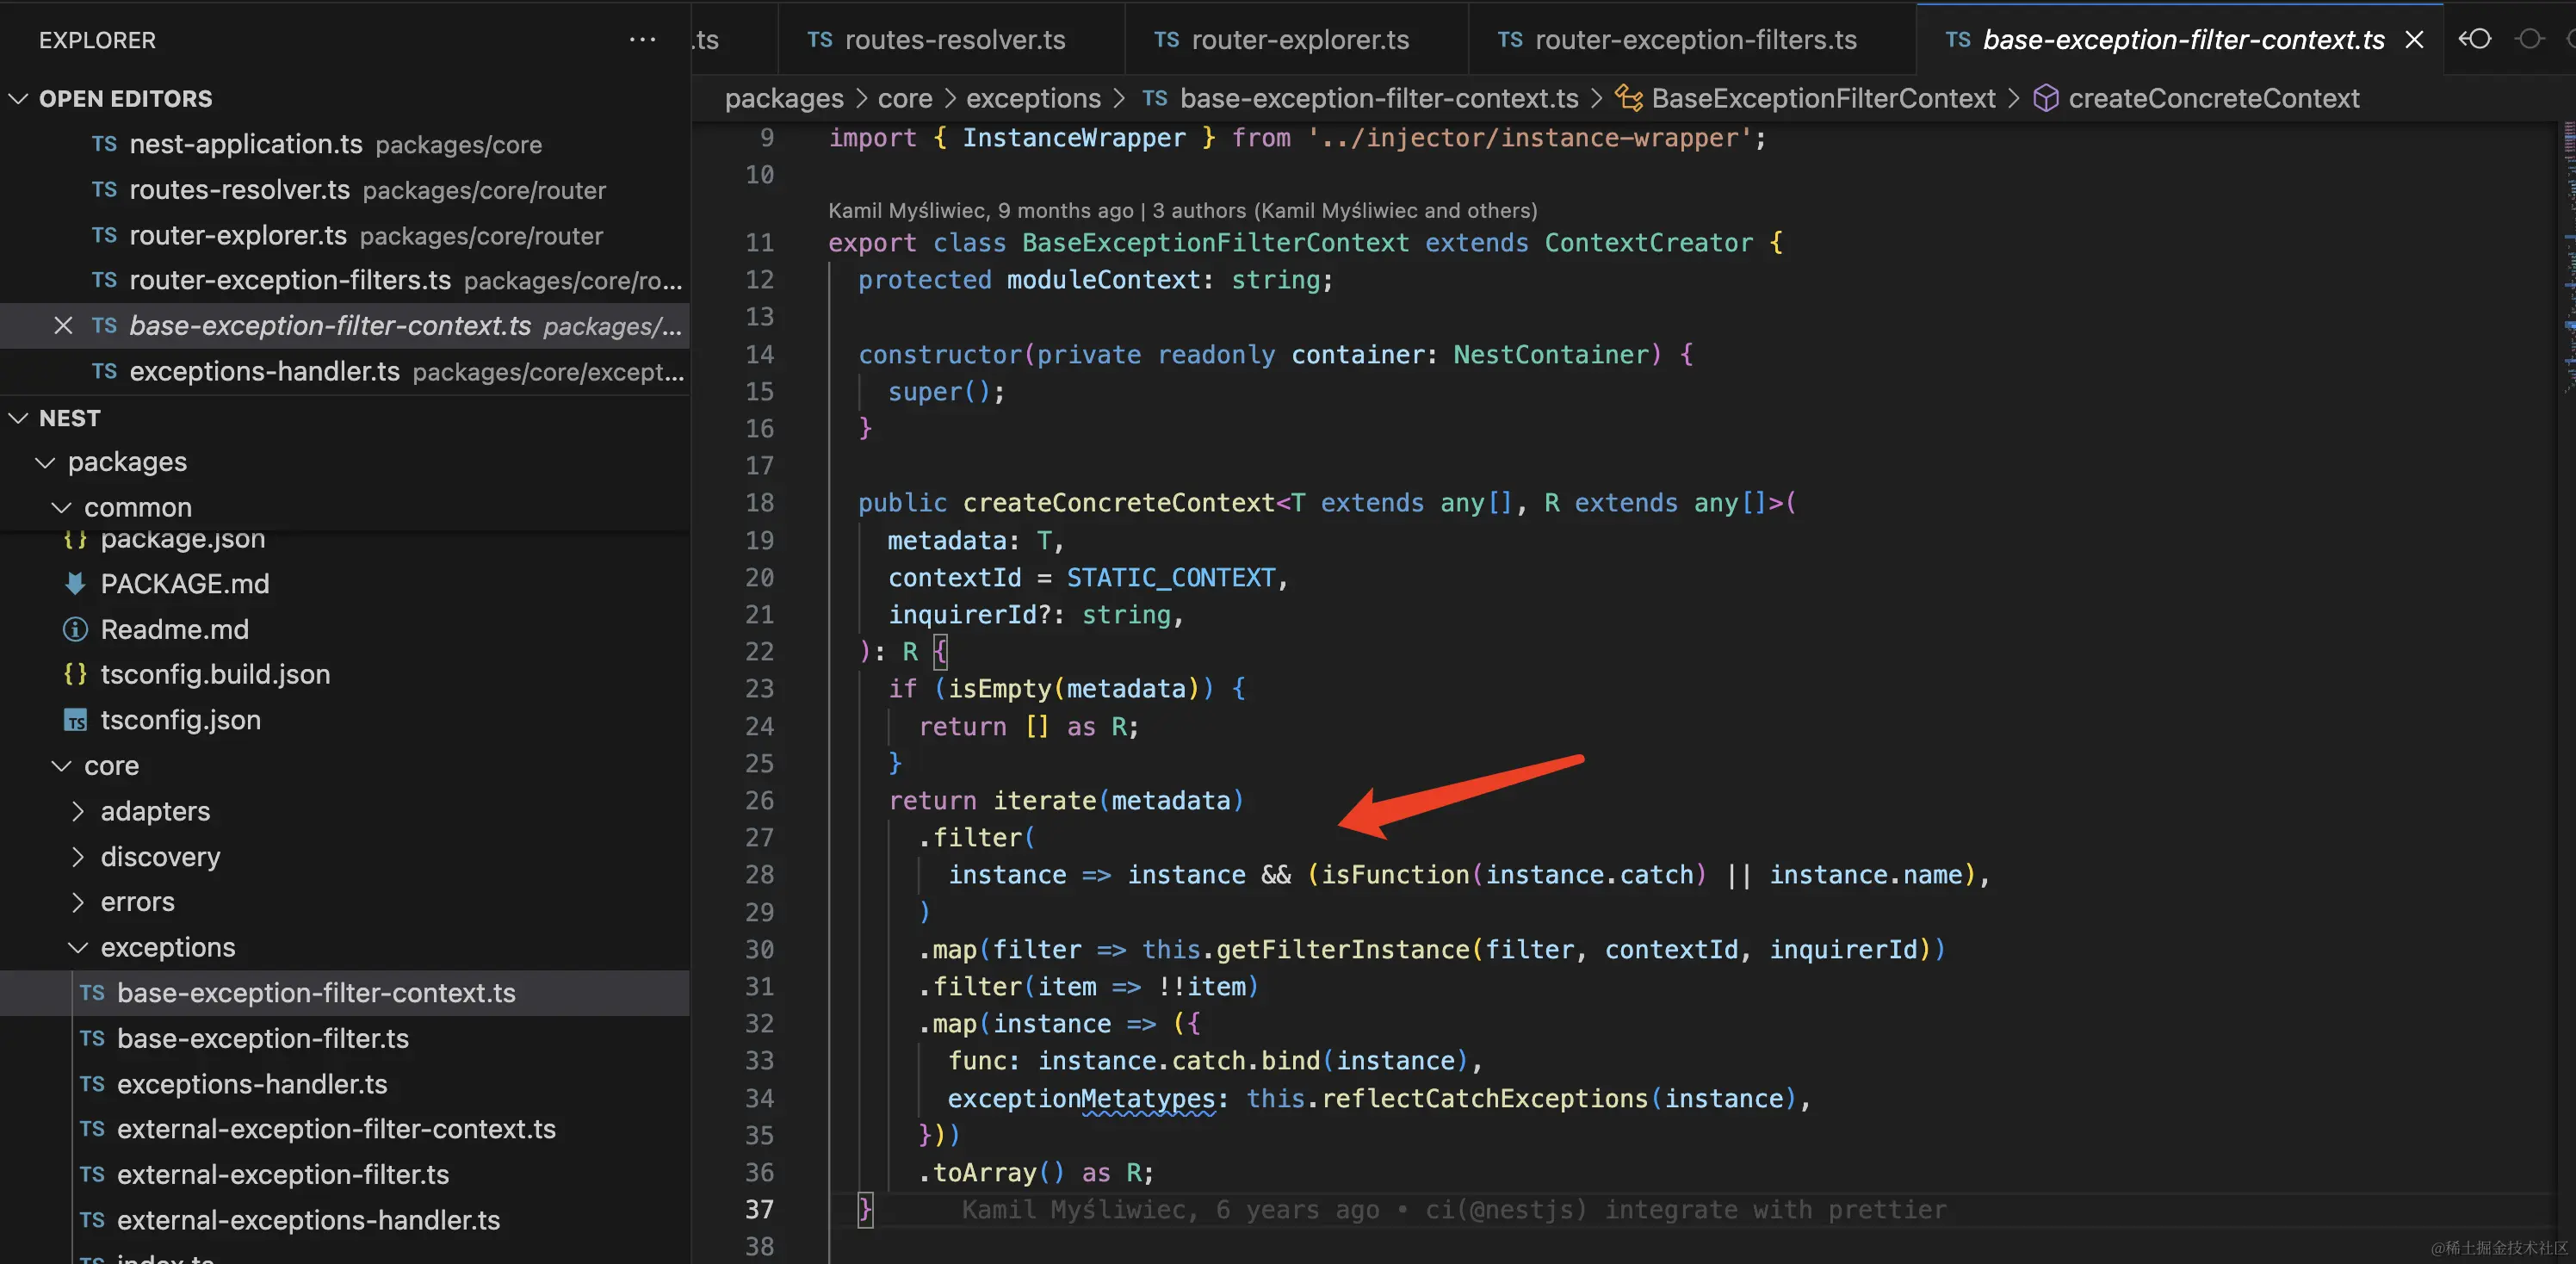Switch to router-exception-filters.ts tab
The width and height of the screenshot is (2576, 1264).
click(1692, 40)
